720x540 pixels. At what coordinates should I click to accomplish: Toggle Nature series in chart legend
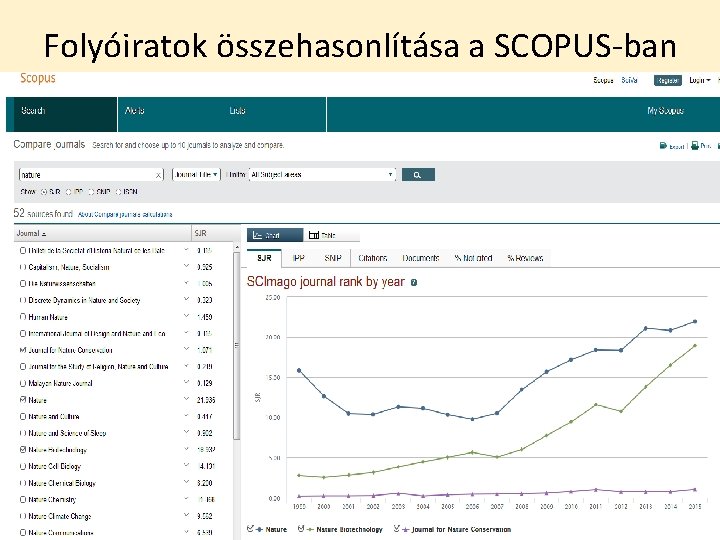(x=267, y=529)
